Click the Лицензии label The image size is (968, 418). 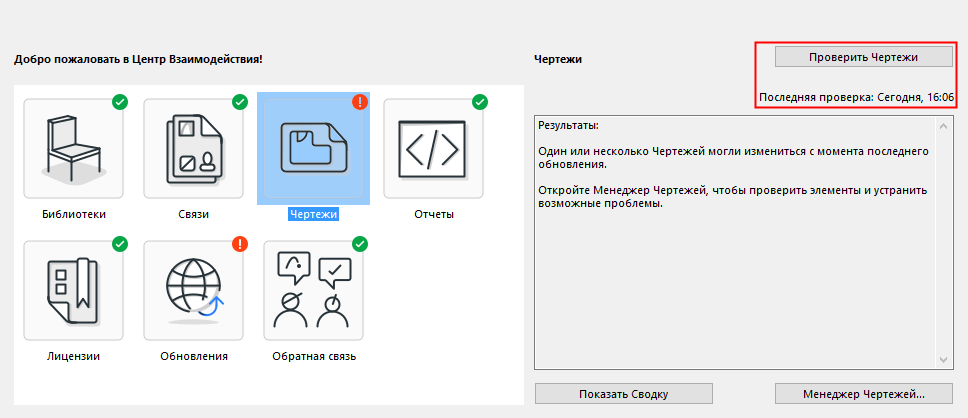tap(73, 356)
